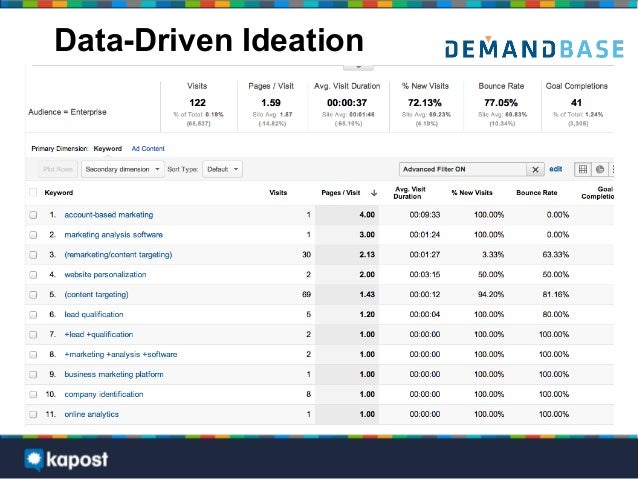The image size is (638, 479).
Task: Select the lead qualification row checkbox
Action: [x=33, y=314]
